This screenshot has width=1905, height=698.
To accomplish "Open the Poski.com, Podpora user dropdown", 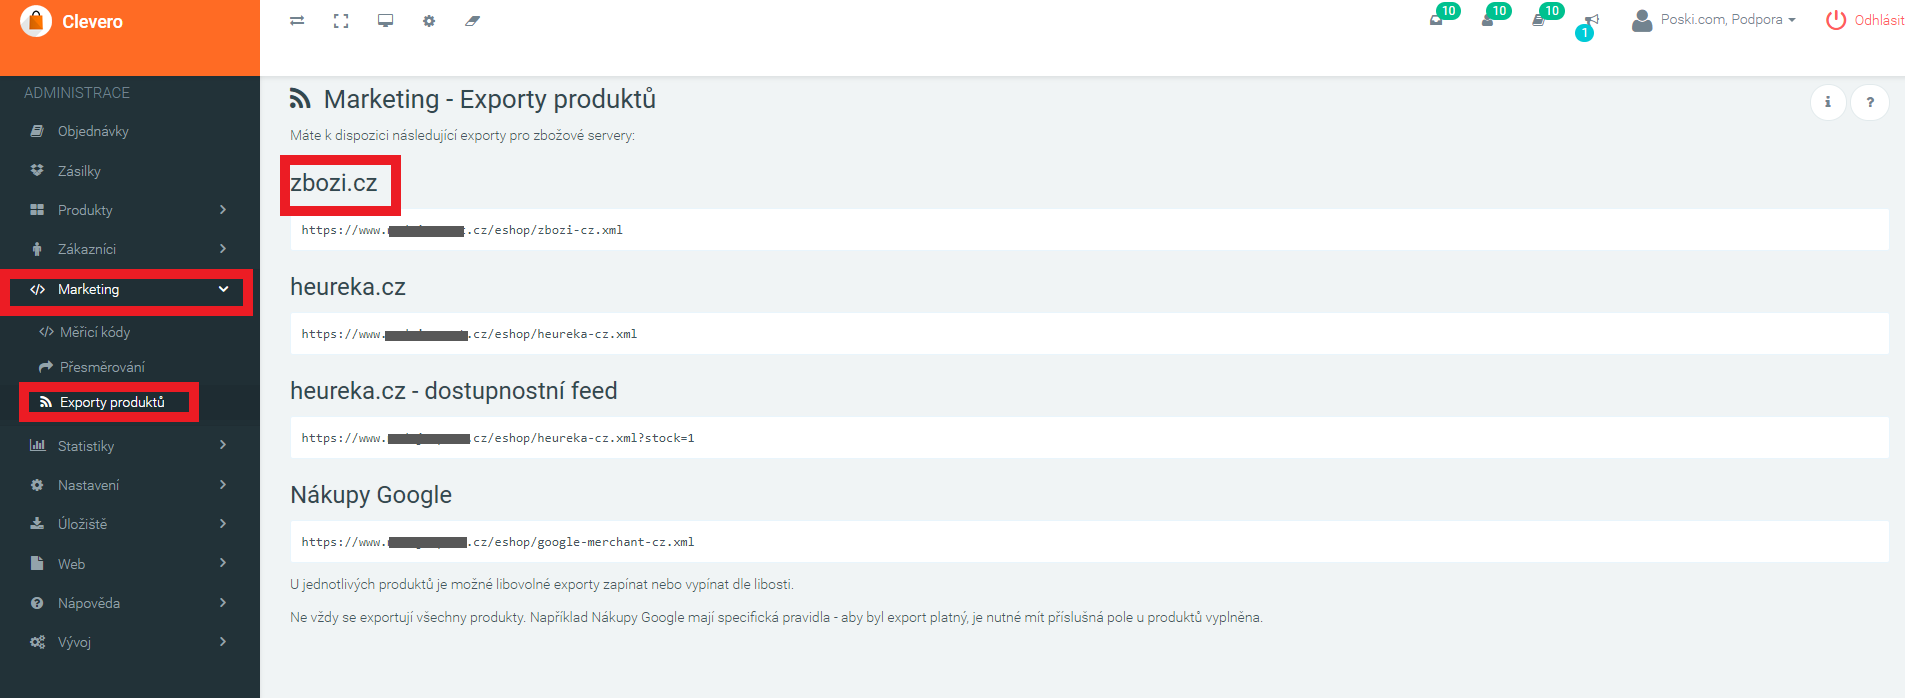I will (1714, 20).
